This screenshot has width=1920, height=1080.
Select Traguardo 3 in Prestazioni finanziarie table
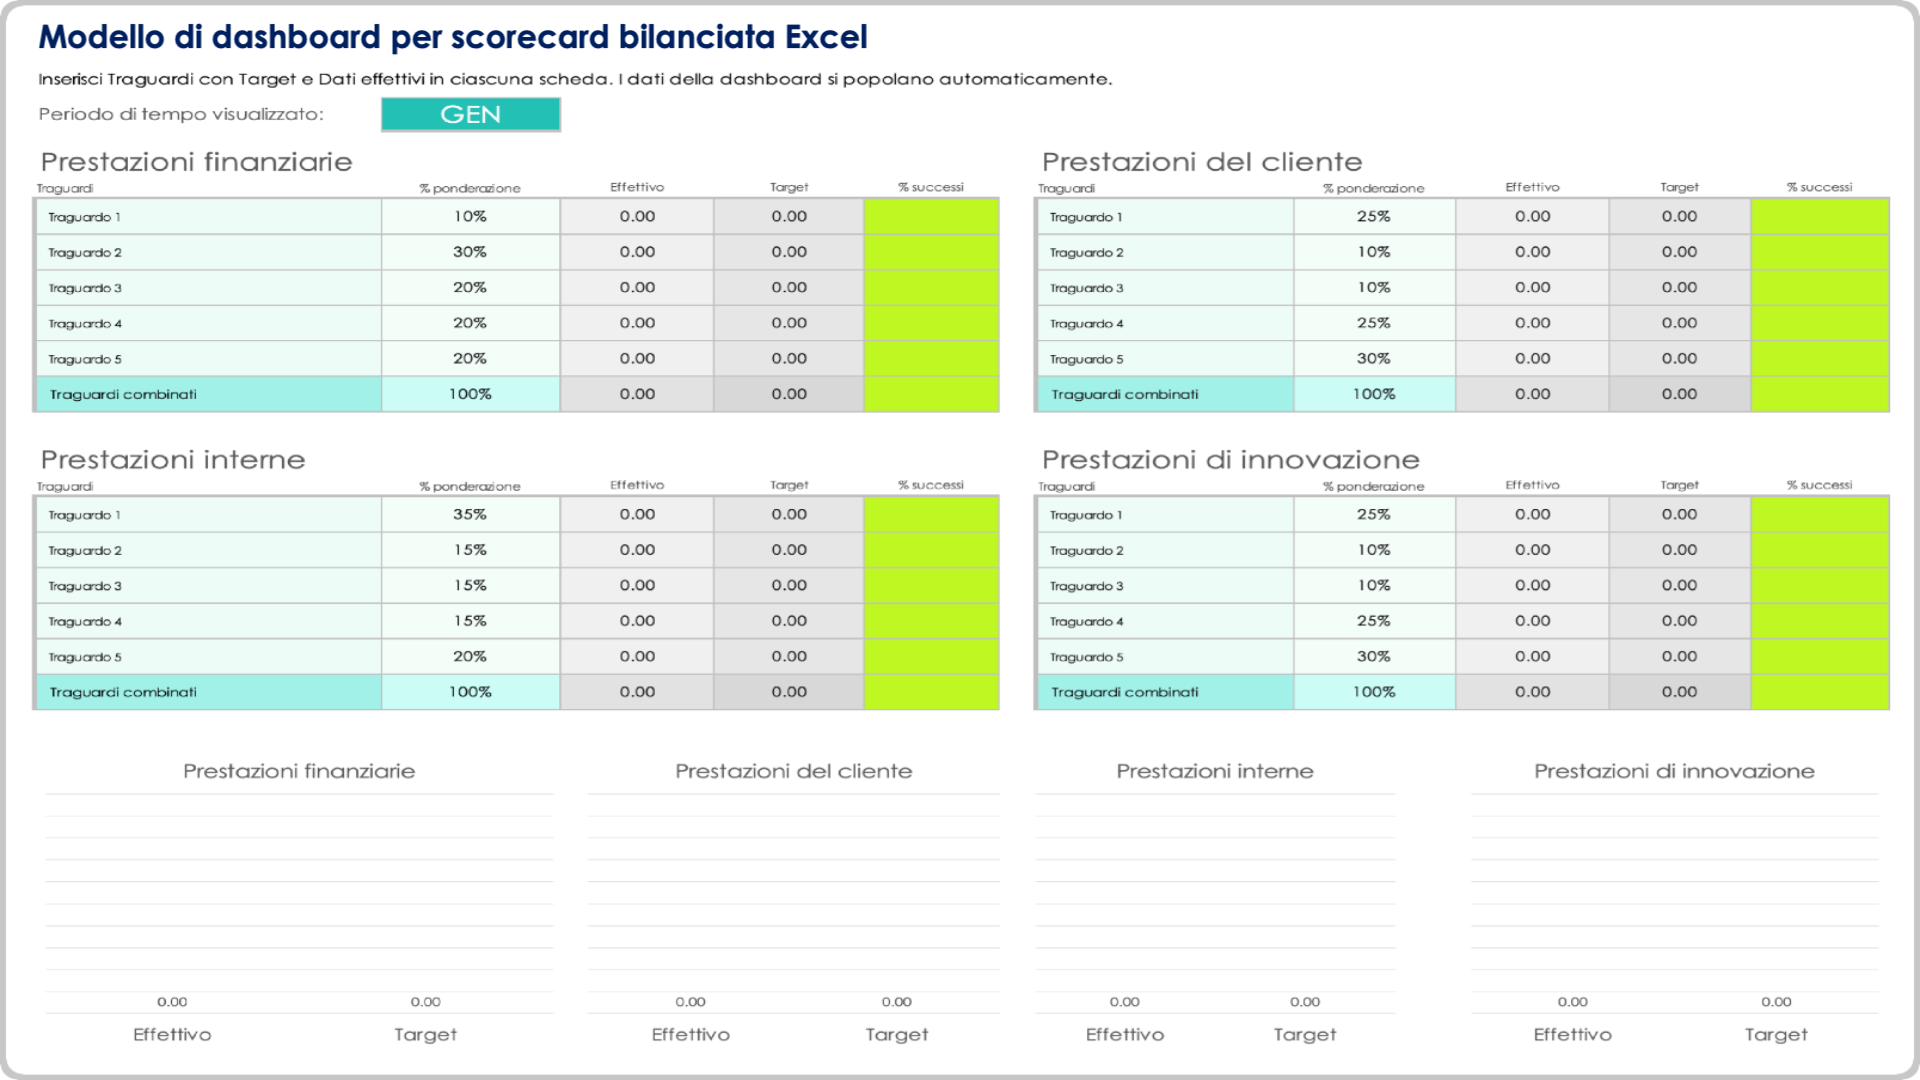[x=208, y=288]
